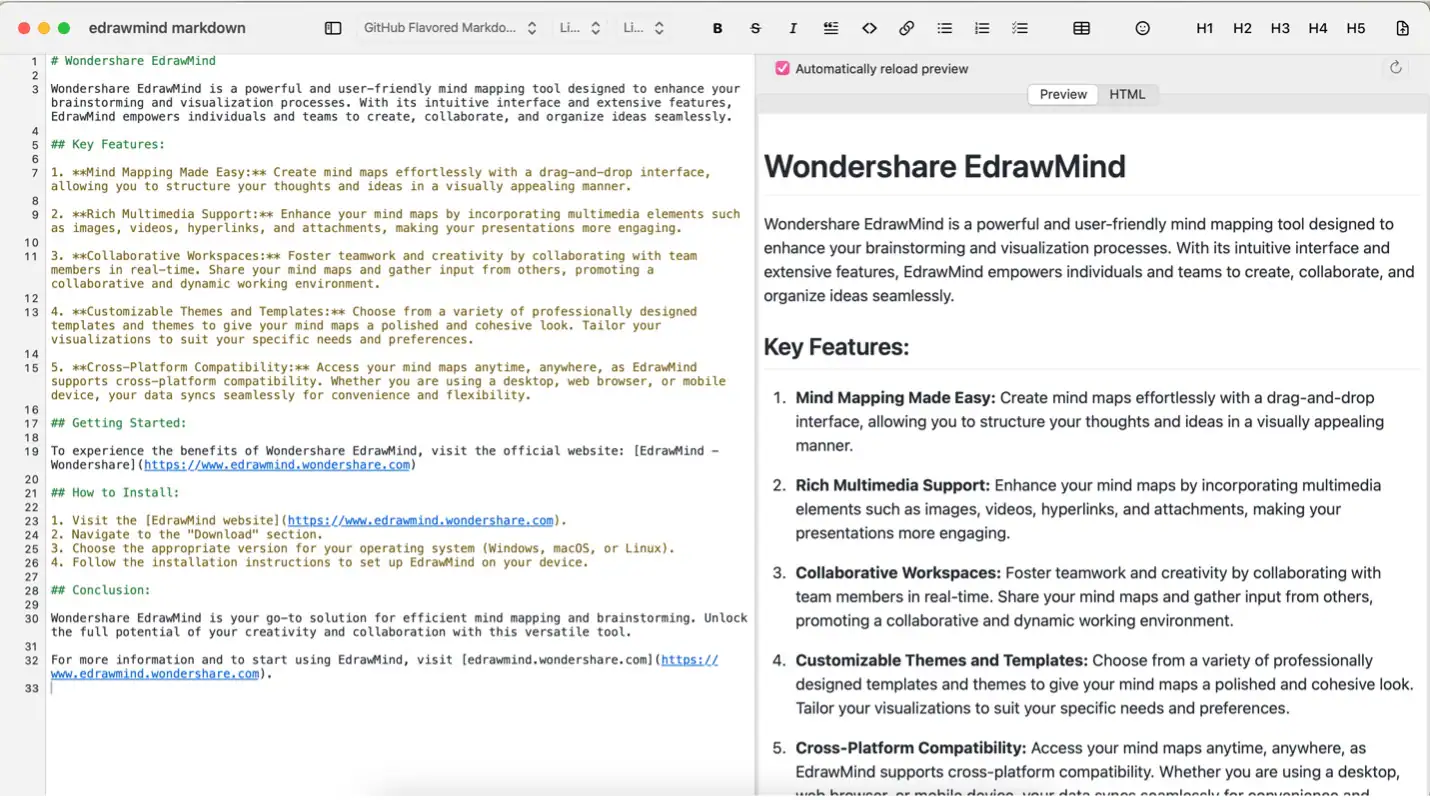The height and width of the screenshot is (800, 1430).
Task: Apply H3 heading style
Action: point(1280,28)
